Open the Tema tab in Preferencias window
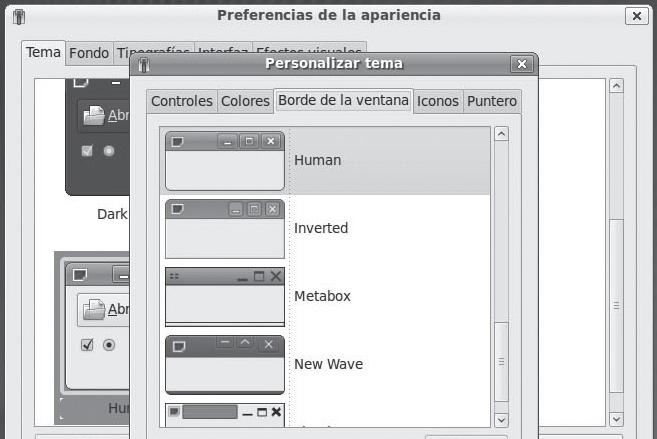Viewport: 657px width, 439px height. [x=43, y=52]
